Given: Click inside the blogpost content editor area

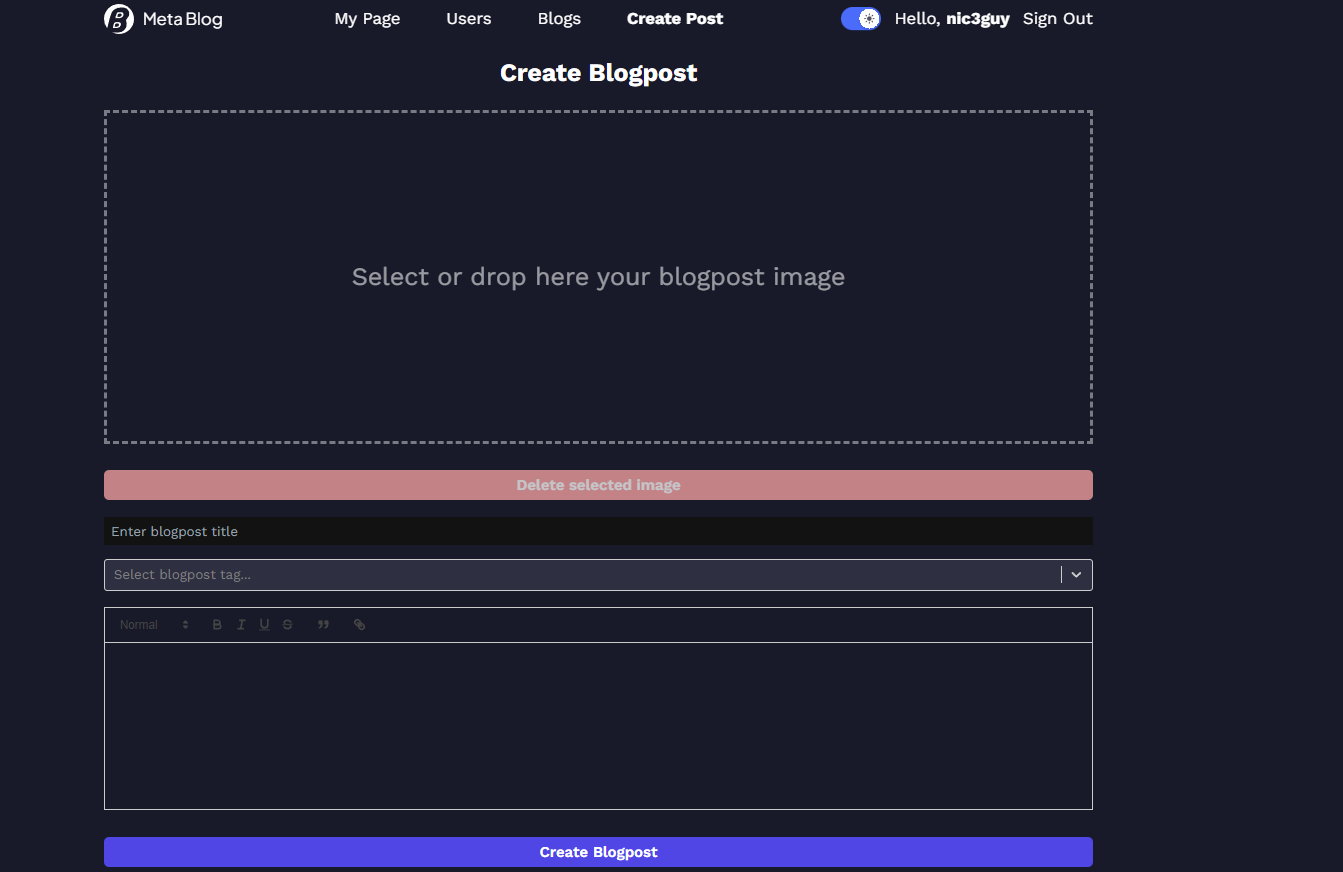Looking at the screenshot, I should (x=598, y=726).
